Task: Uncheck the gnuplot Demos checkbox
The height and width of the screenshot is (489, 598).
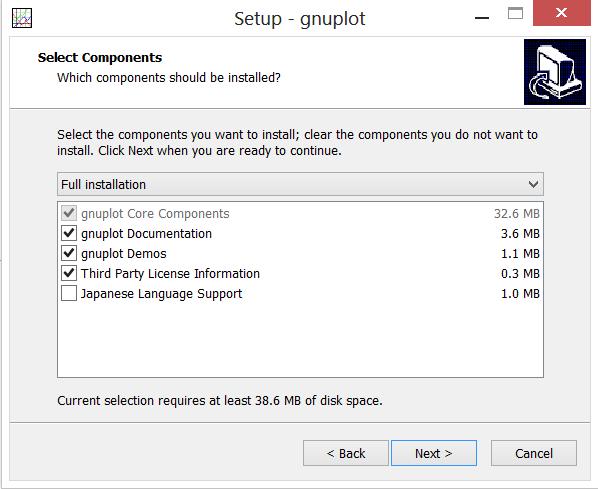Action: (69, 253)
